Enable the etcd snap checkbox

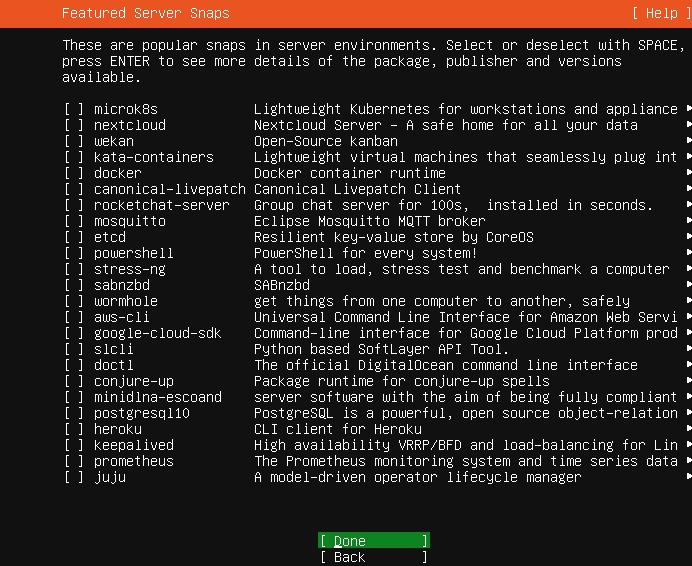(x=74, y=237)
